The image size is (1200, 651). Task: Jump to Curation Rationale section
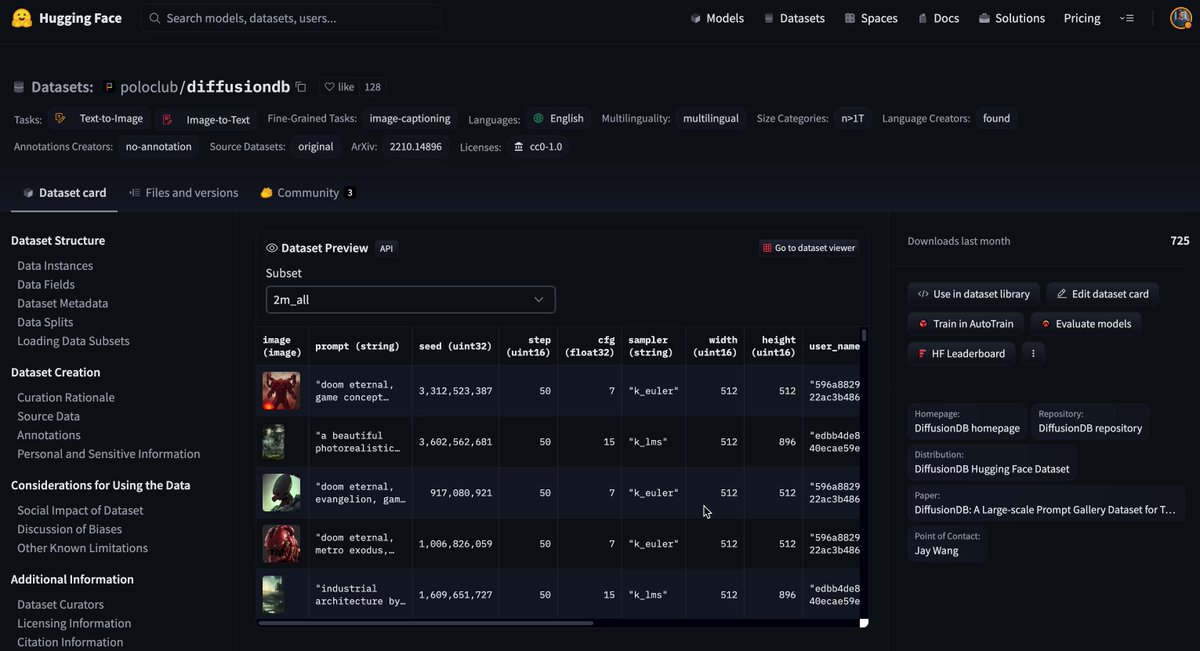tap(66, 397)
